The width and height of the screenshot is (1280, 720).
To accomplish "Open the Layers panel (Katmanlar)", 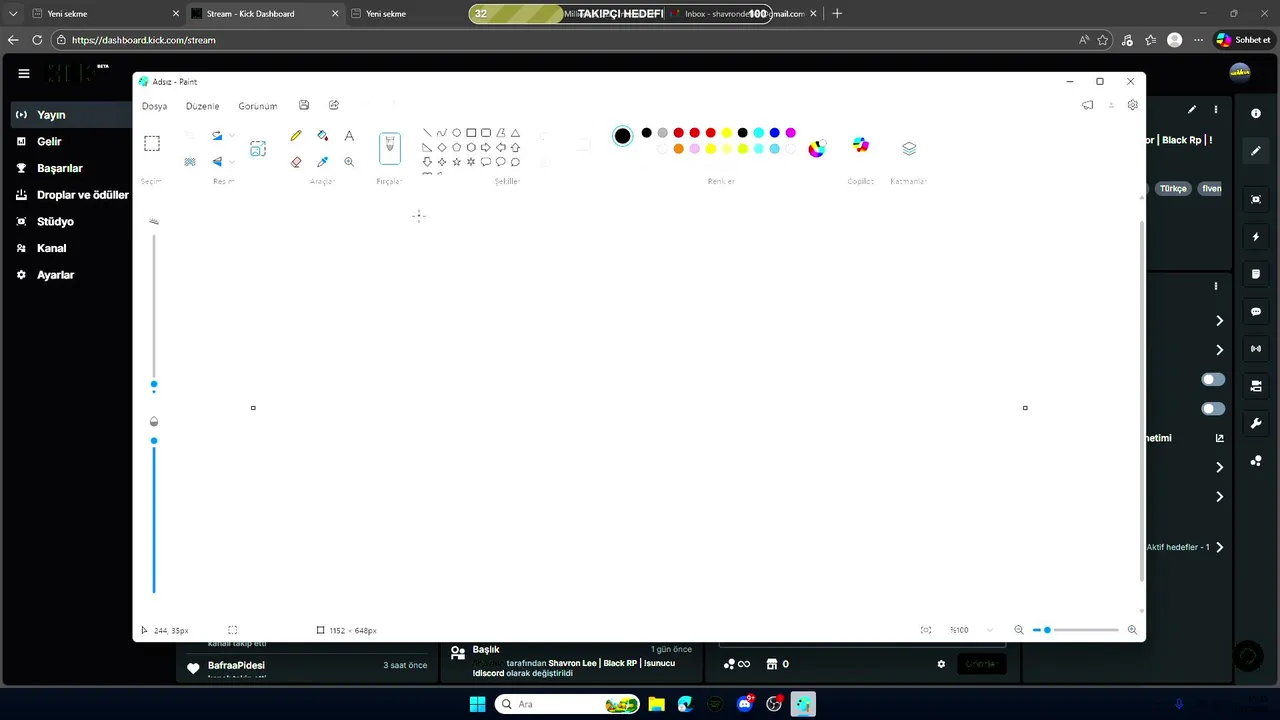I will (x=909, y=148).
